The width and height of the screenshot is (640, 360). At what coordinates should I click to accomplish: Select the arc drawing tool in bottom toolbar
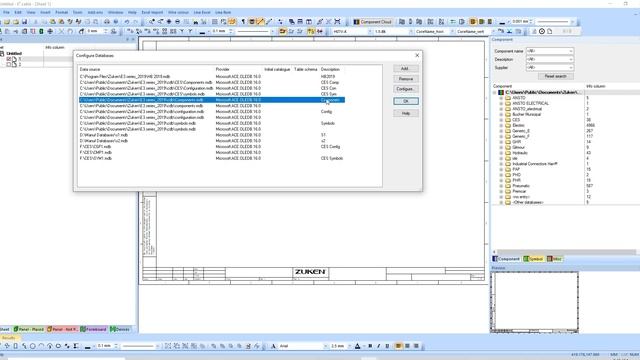click(x=41, y=346)
